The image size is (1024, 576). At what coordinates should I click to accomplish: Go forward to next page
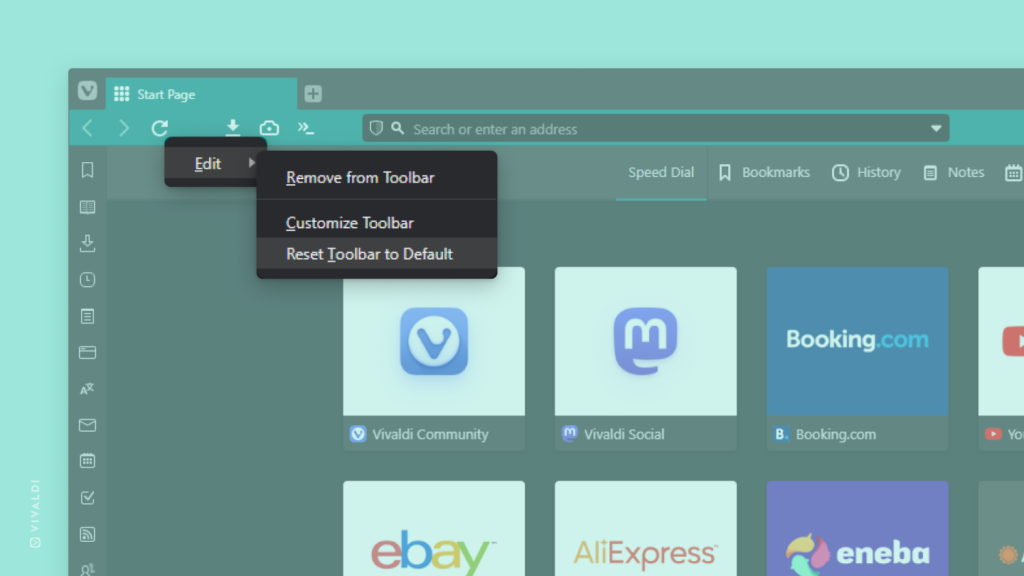(x=123, y=128)
